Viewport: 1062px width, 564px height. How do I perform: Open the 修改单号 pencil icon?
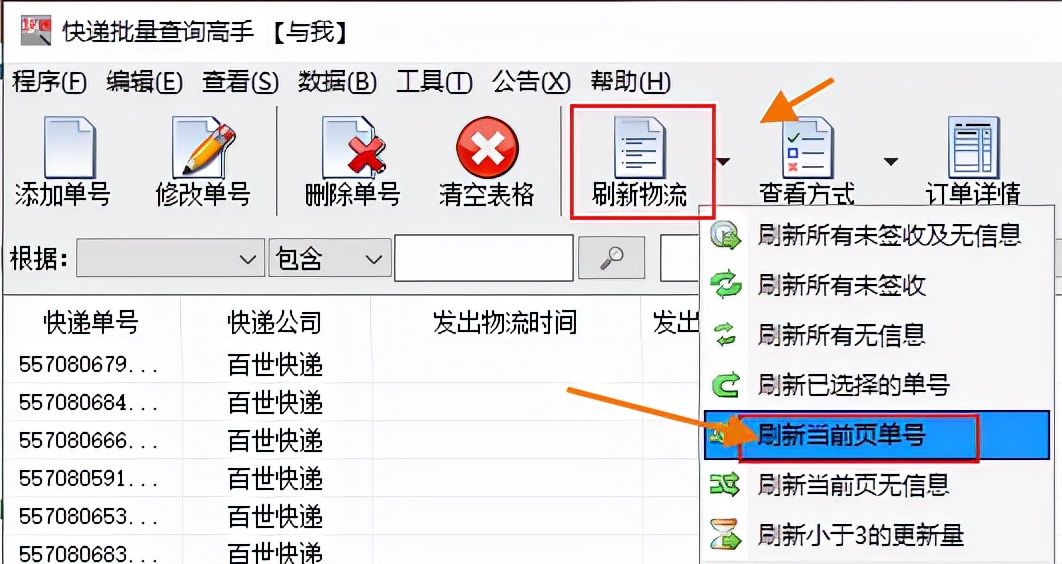coord(203,148)
